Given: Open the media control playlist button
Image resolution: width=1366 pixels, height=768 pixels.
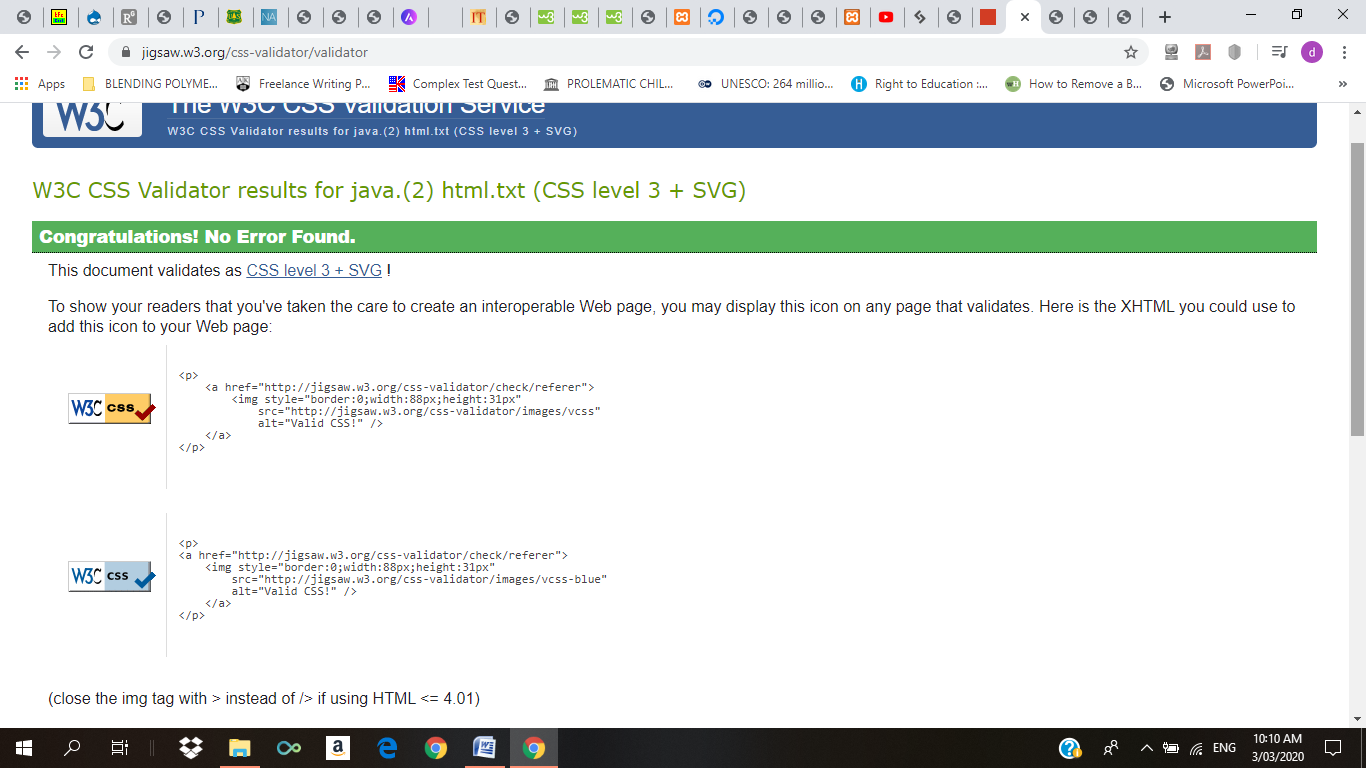Looking at the screenshot, I should [x=1279, y=52].
